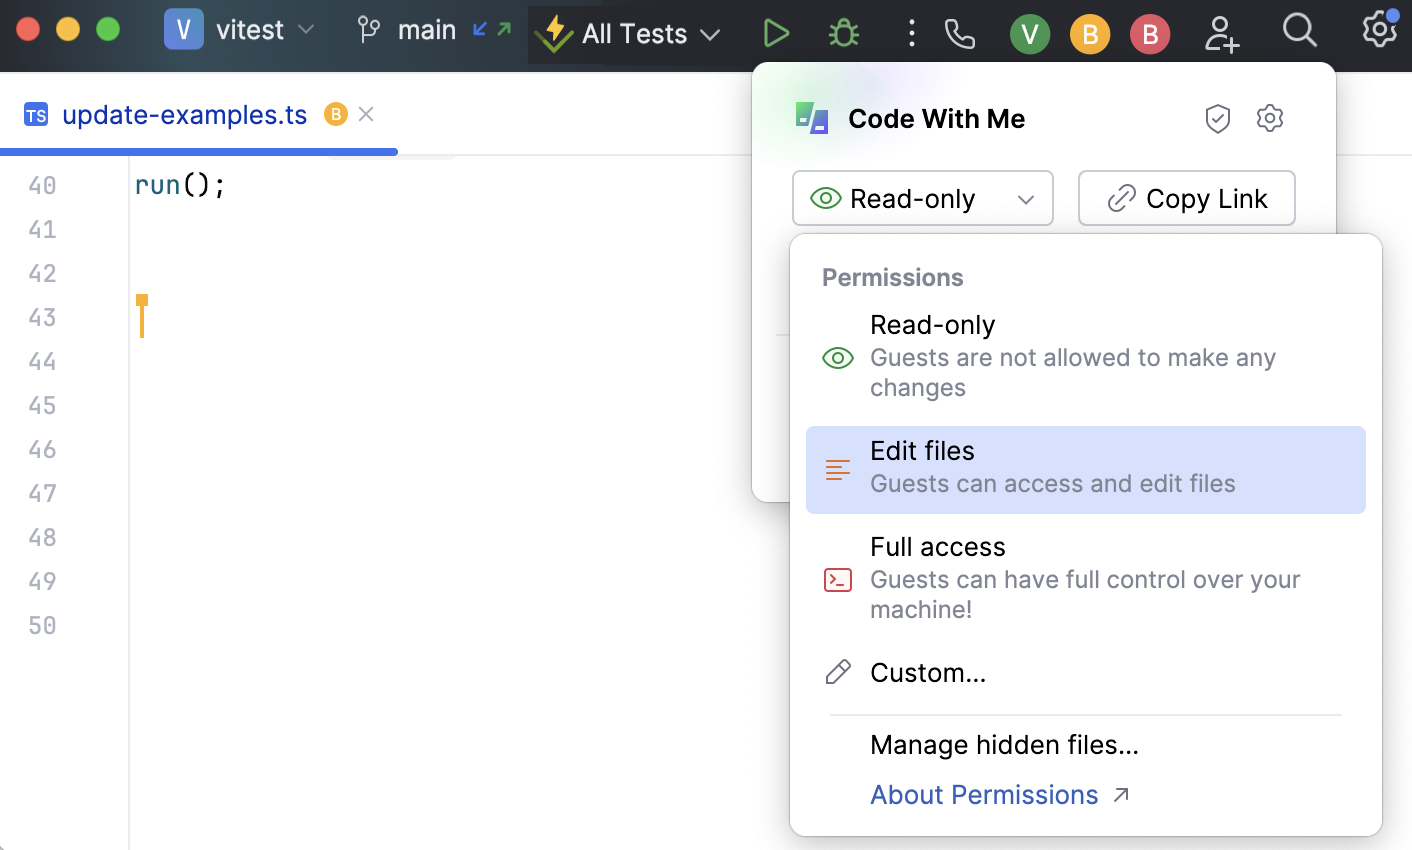Screen dimensions: 1412x850
Task: Open Code With Me security shield settings
Action: [x=1218, y=118]
